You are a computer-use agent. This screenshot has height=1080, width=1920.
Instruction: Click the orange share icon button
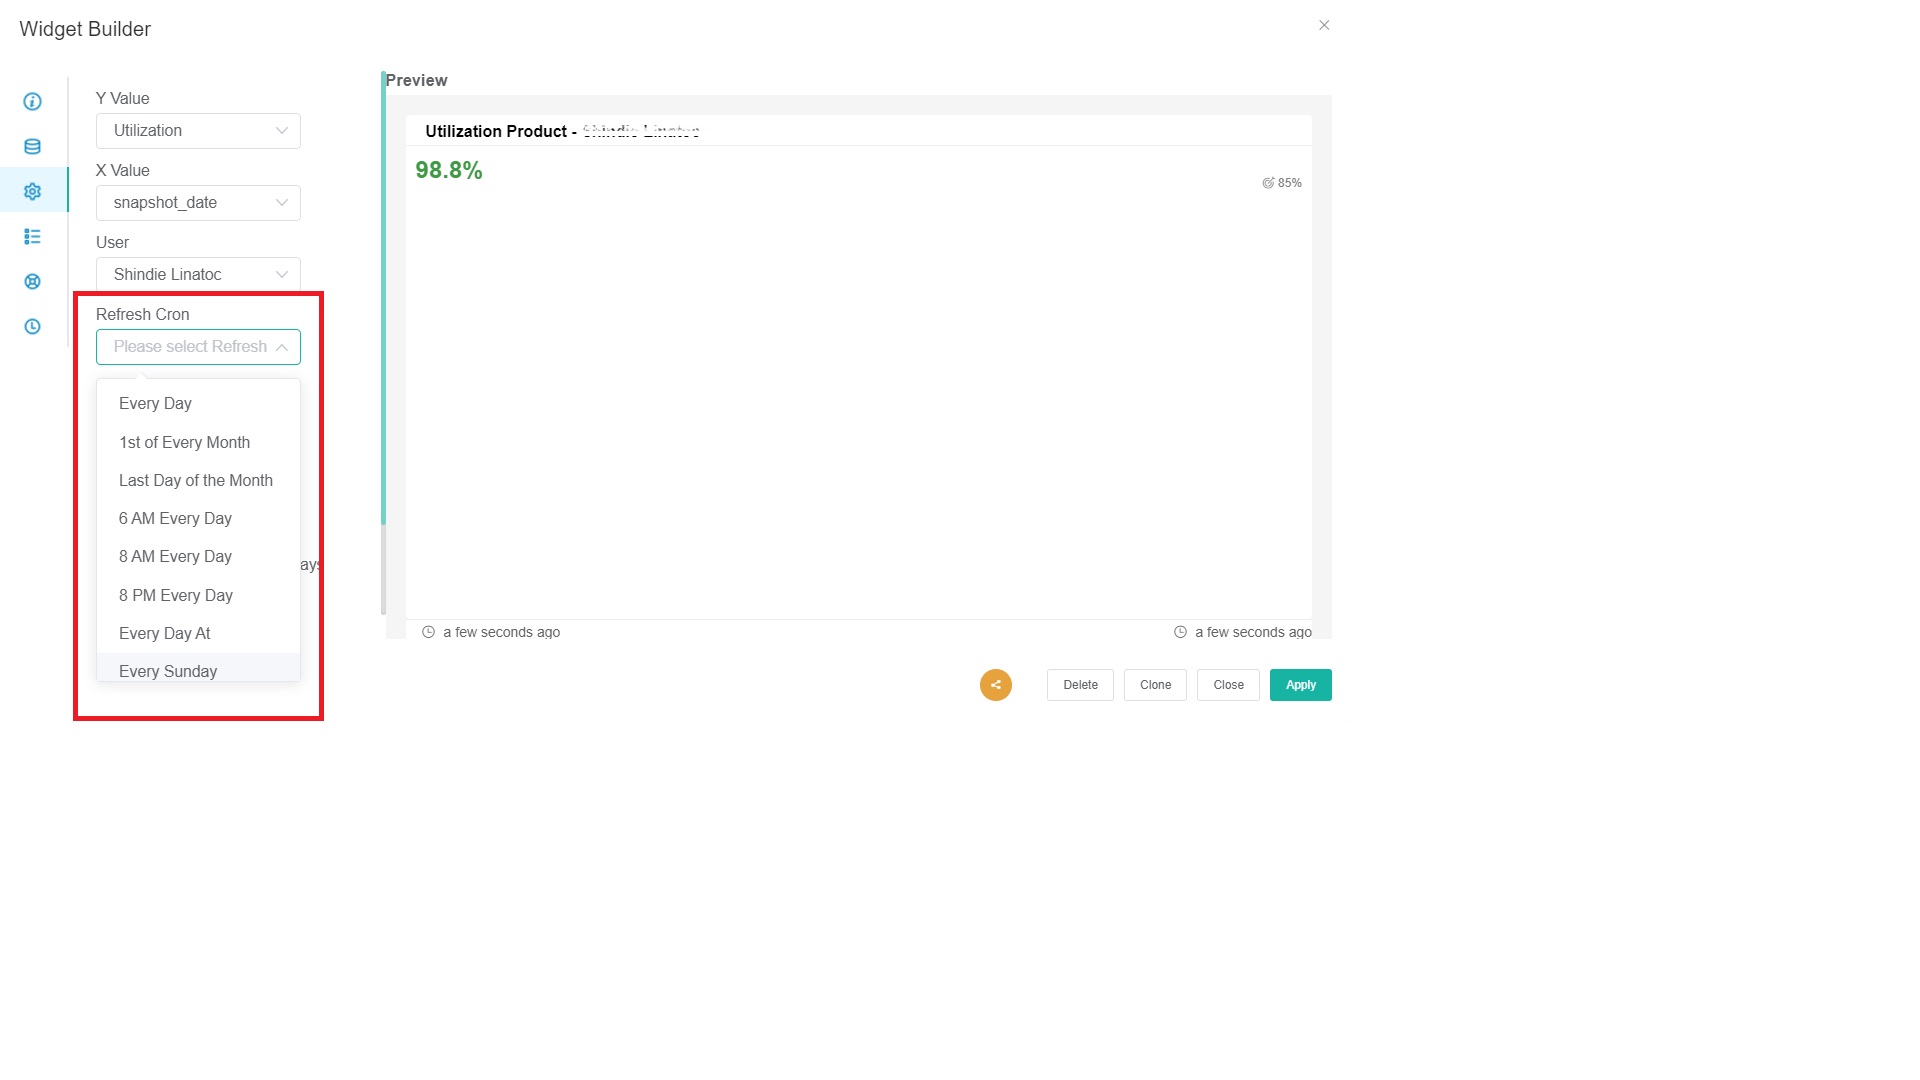click(x=995, y=685)
